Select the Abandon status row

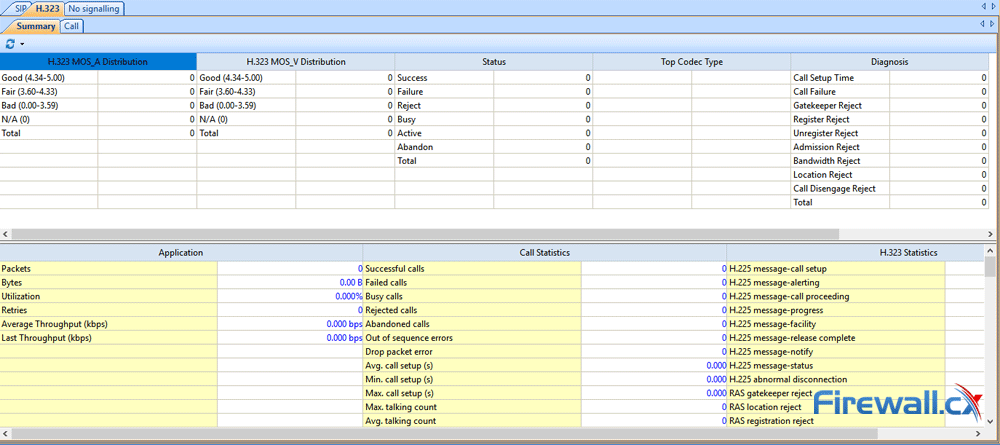click(x=494, y=147)
